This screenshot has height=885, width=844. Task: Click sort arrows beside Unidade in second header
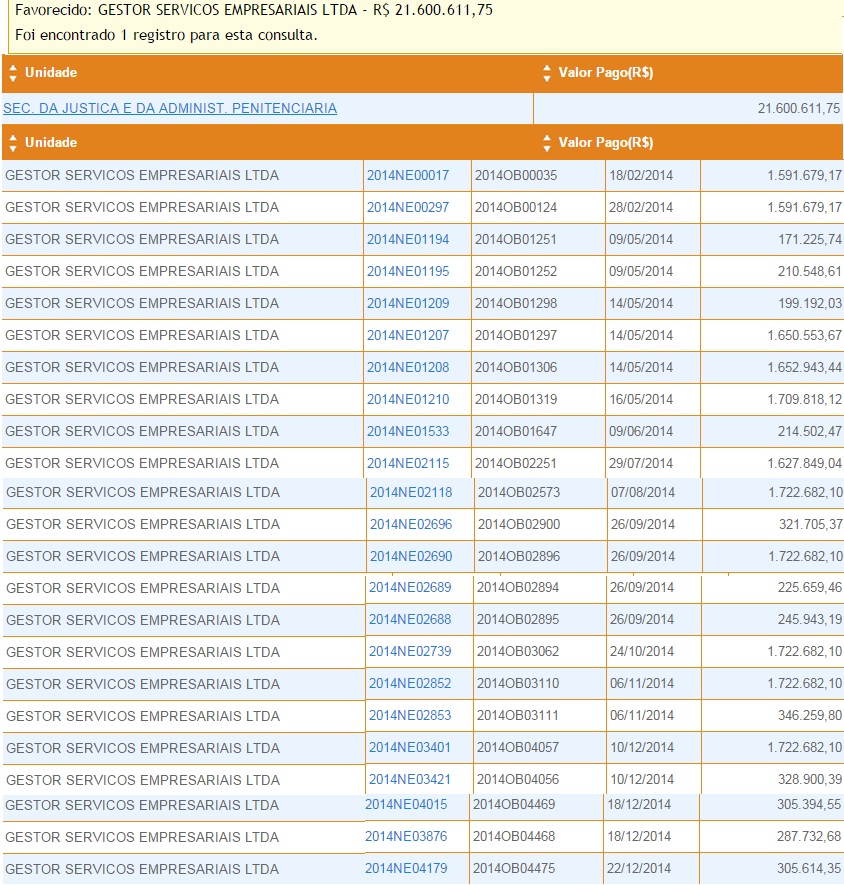11,142
